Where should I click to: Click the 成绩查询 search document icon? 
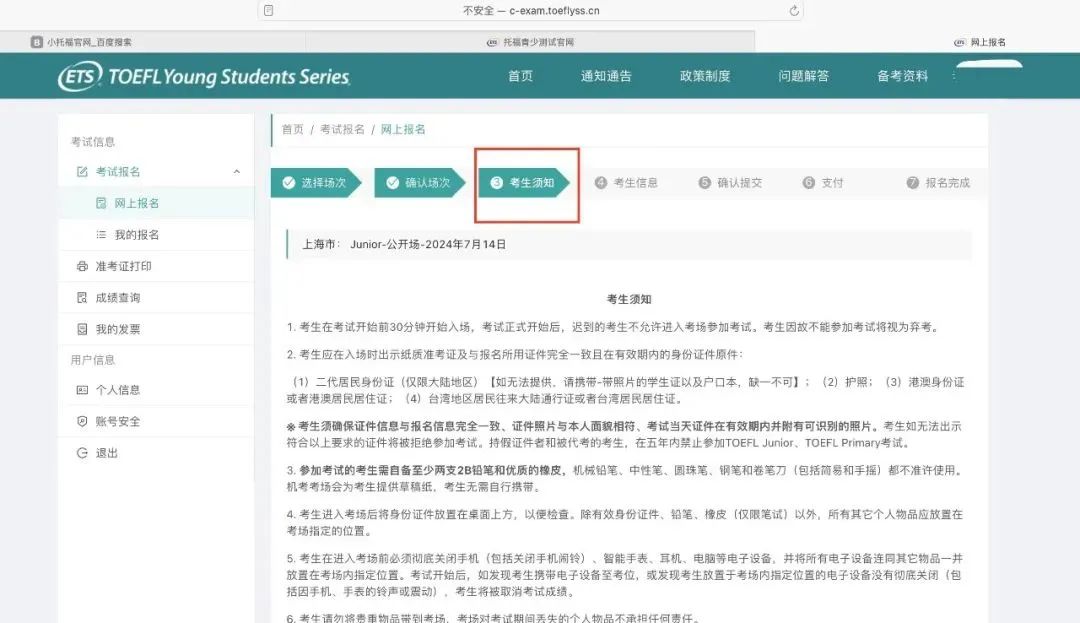(82, 297)
